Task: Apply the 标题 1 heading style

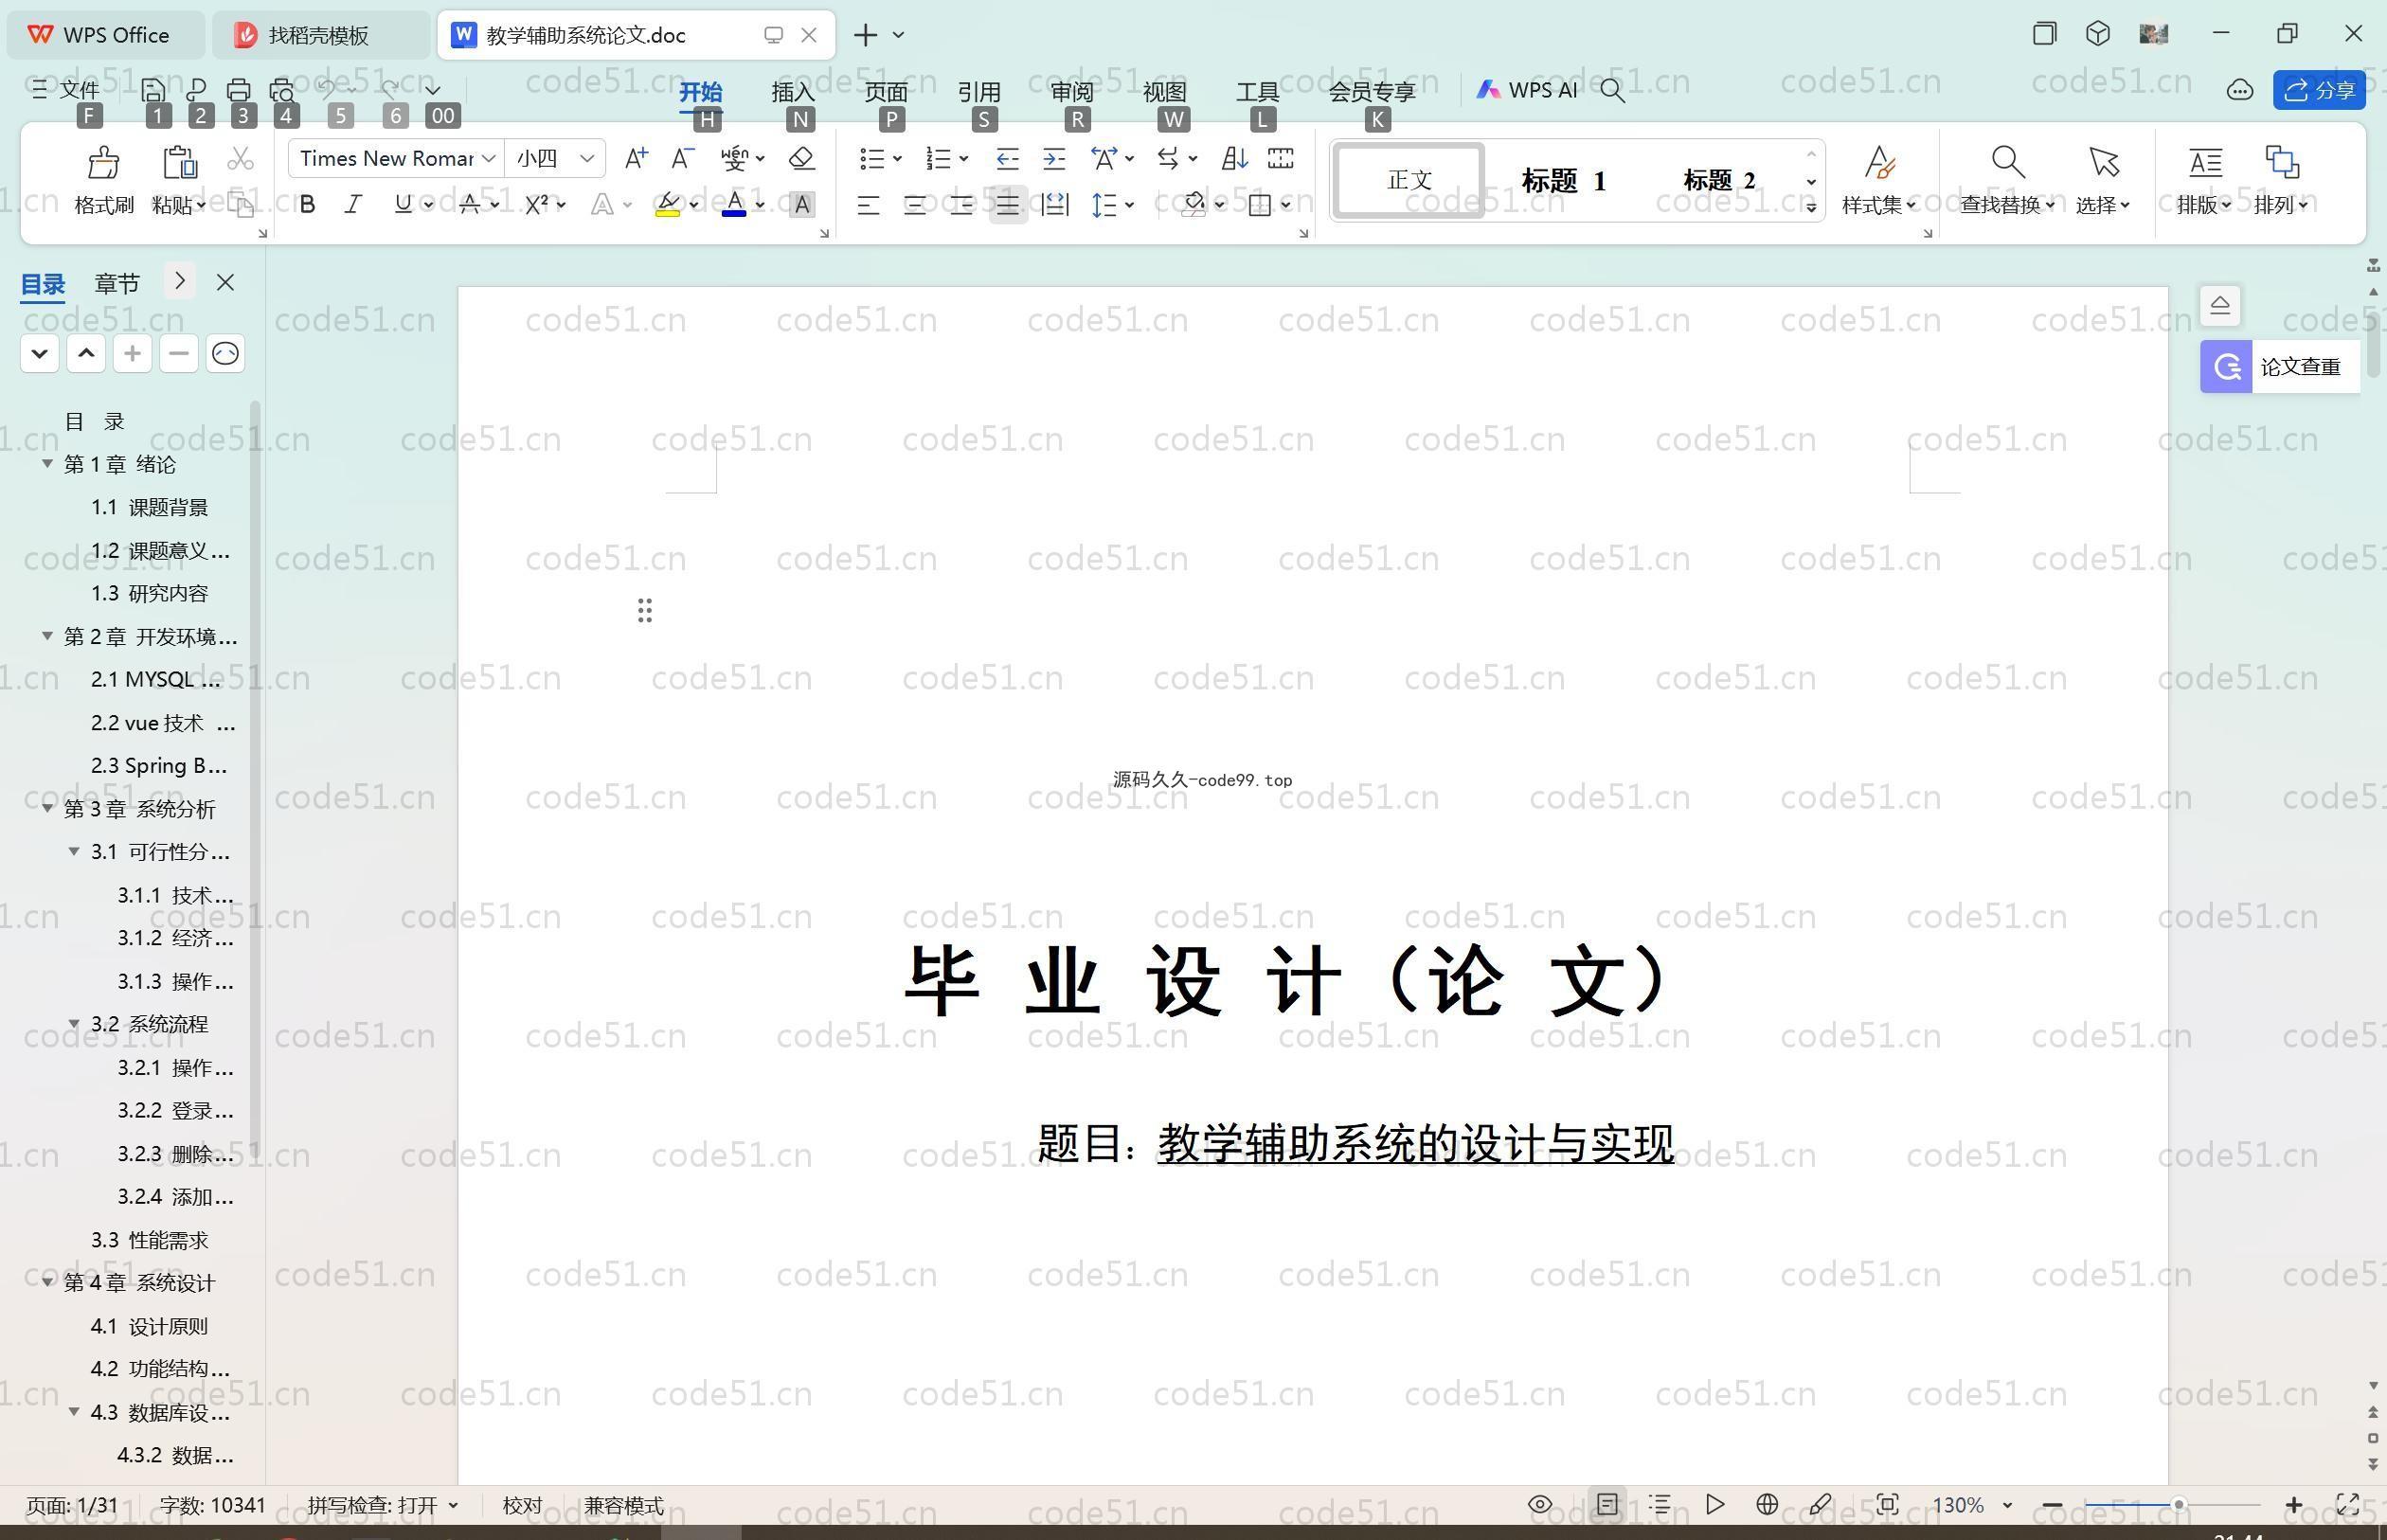Action: (x=1563, y=181)
